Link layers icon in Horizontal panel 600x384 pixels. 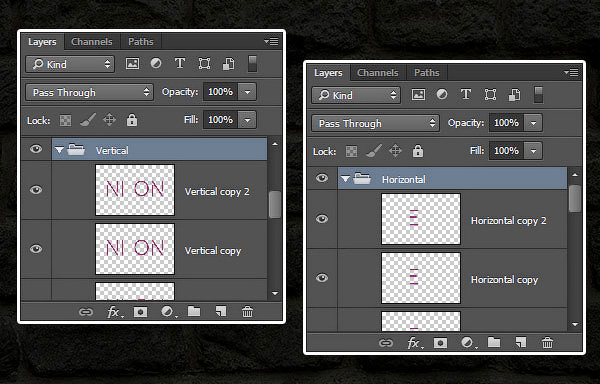pyautogui.click(x=386, y=343)
